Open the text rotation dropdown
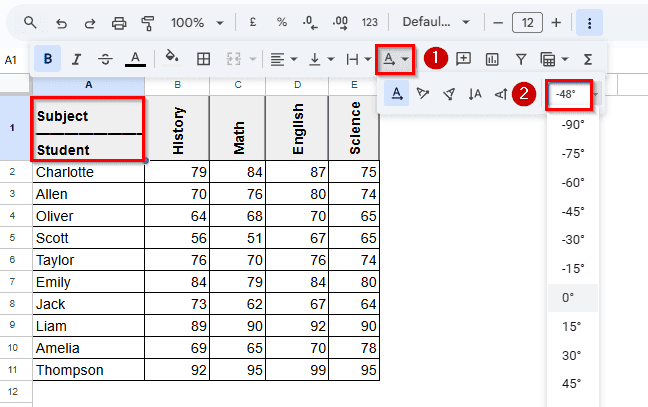The height and width of the screenshot is (407, 648). tap(395, 59)
